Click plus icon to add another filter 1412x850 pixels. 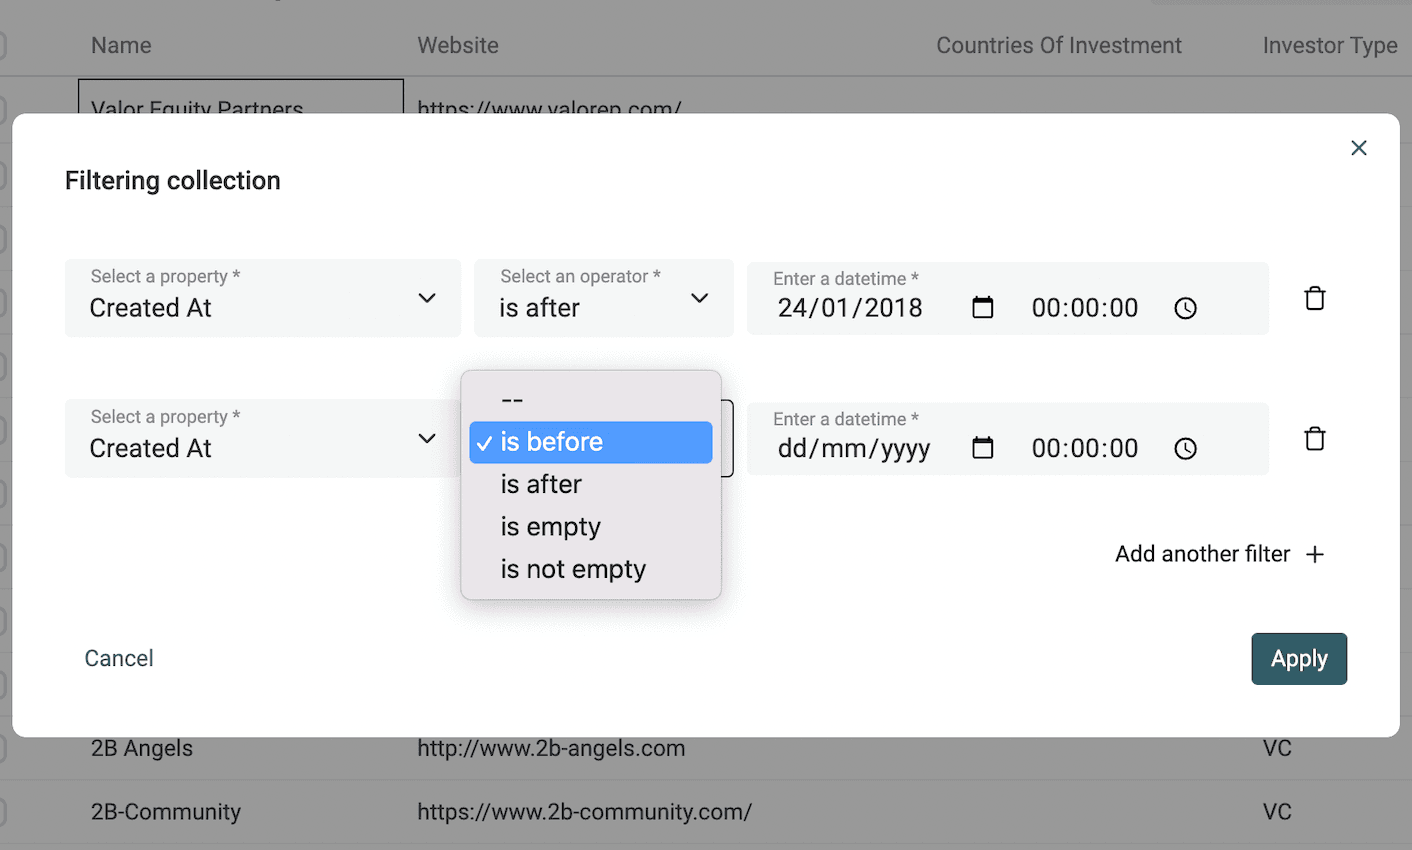(x=1315, y=554)
